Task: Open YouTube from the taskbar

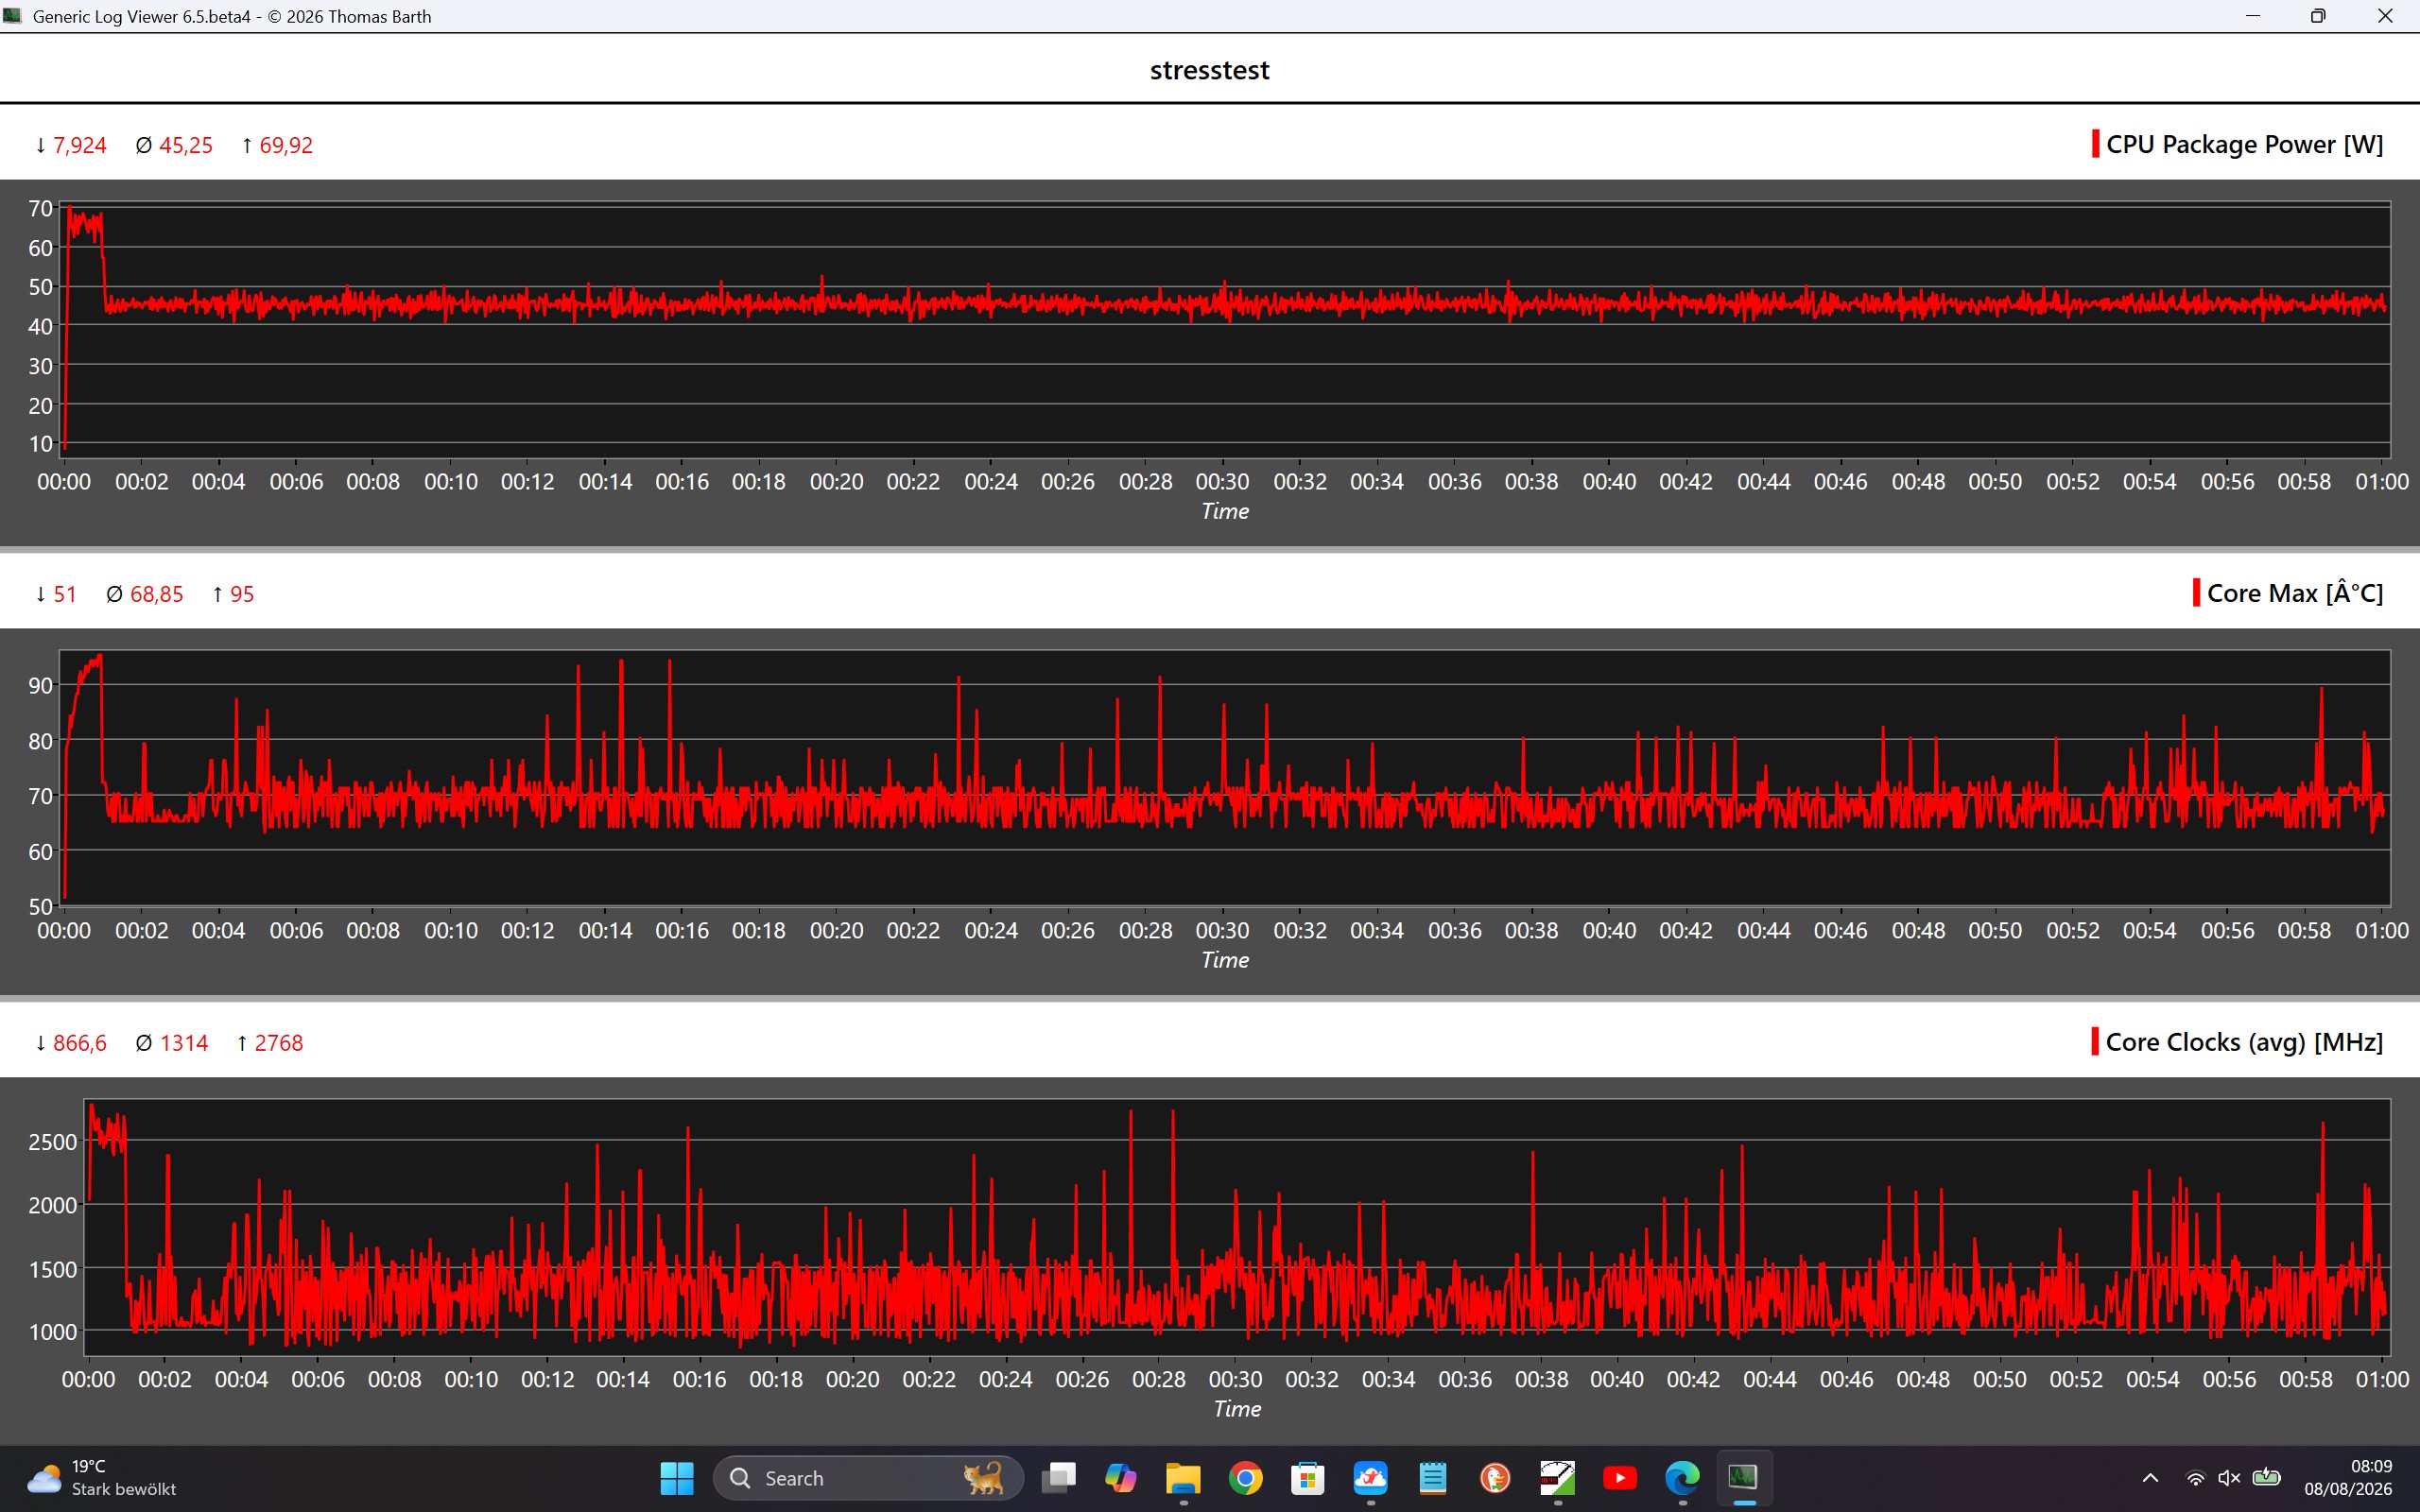Action: click(1620, 1477)
